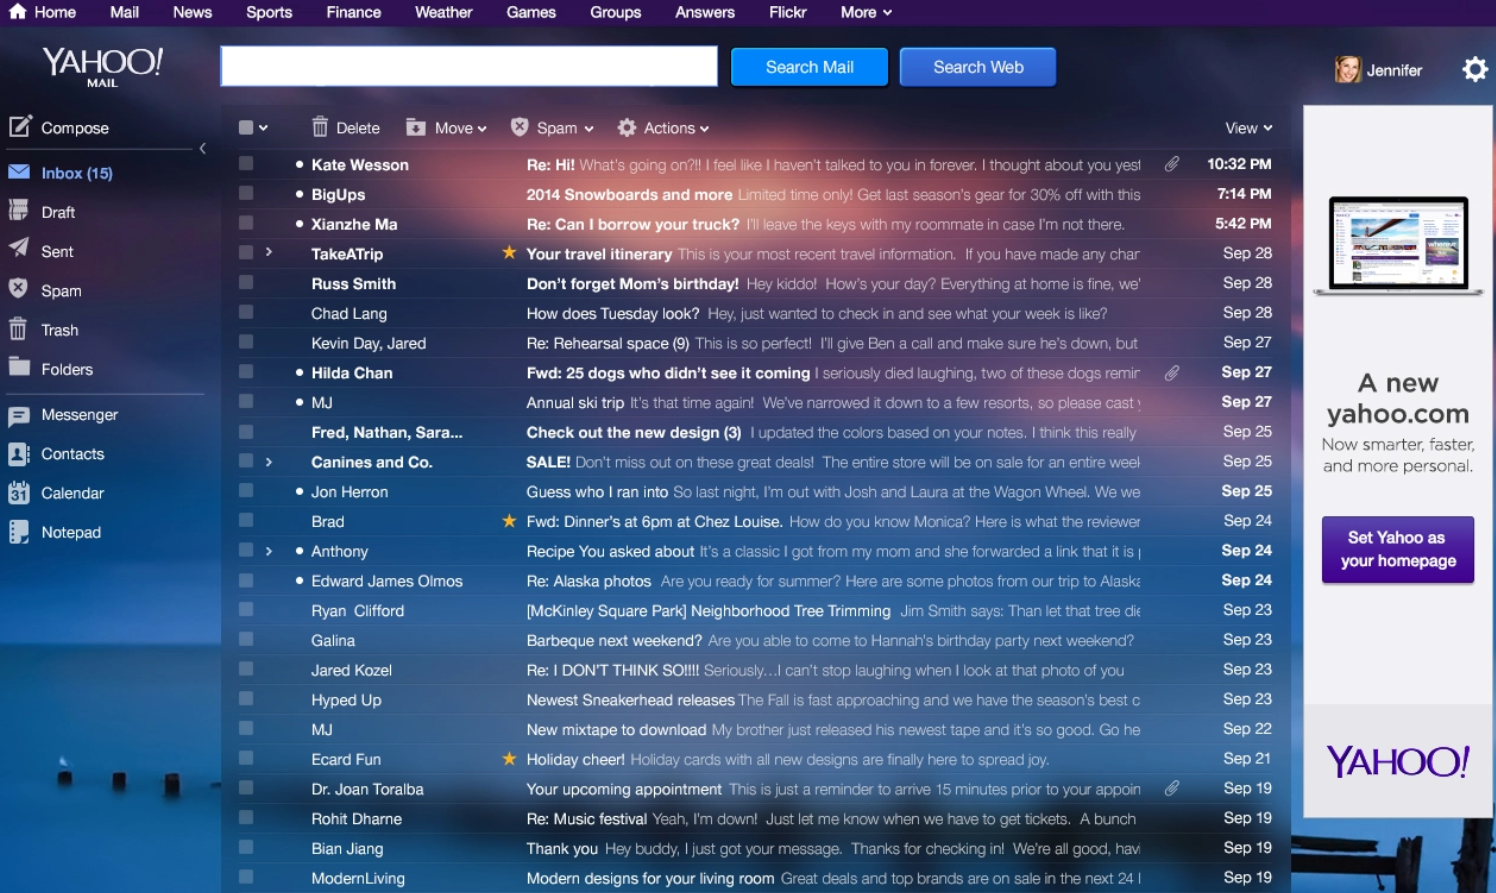Click the star on Ecard Fun email
The image size is (1496, 893).
tap(509, 758)
